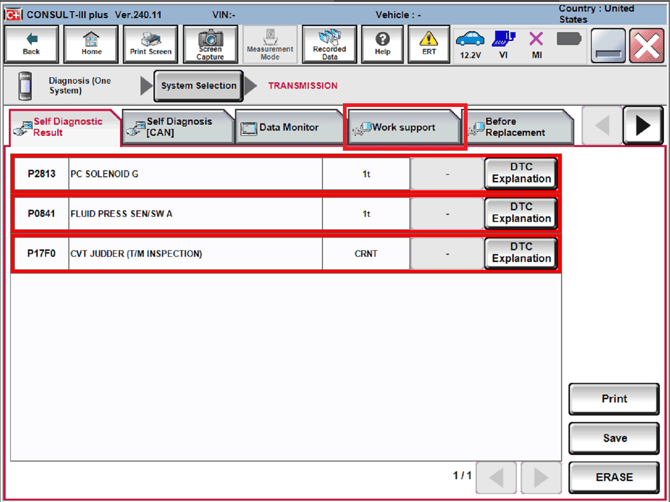This screenshot has height=502, width=670.
Task: Select the Before Replacement tab
Action: 518,127
